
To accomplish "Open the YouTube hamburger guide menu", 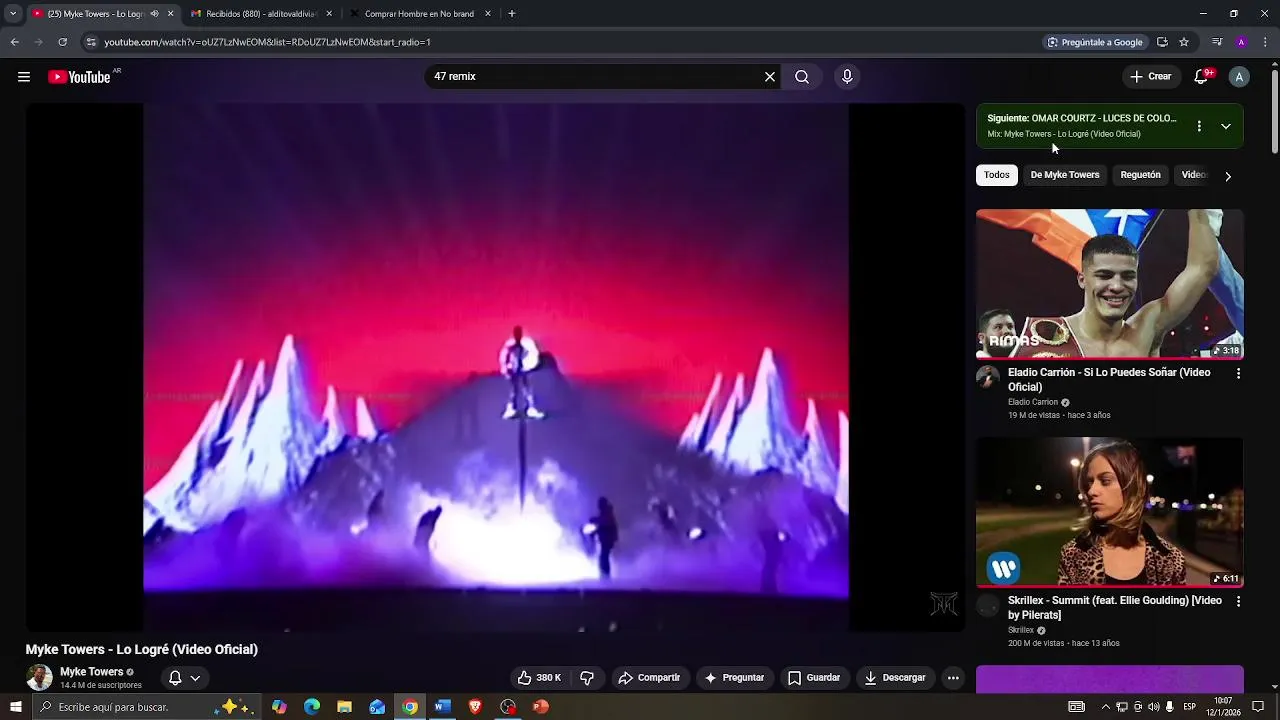I will coord(24,77).
